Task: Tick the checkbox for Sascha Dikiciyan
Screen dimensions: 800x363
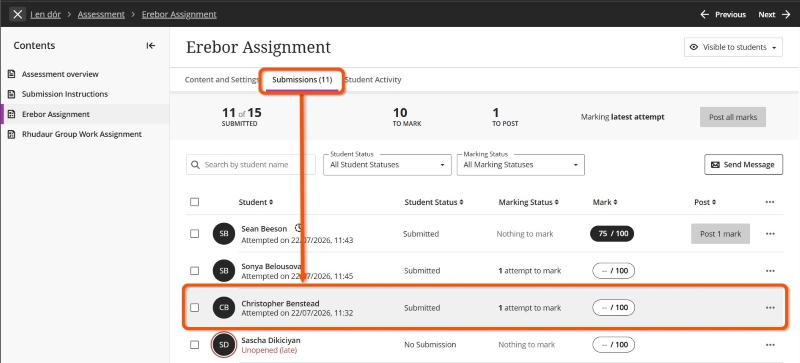Action: [x=194, y=345]
